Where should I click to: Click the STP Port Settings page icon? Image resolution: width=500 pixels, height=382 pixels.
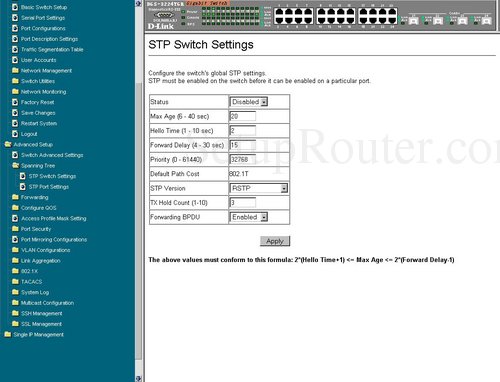coord(23,187)
